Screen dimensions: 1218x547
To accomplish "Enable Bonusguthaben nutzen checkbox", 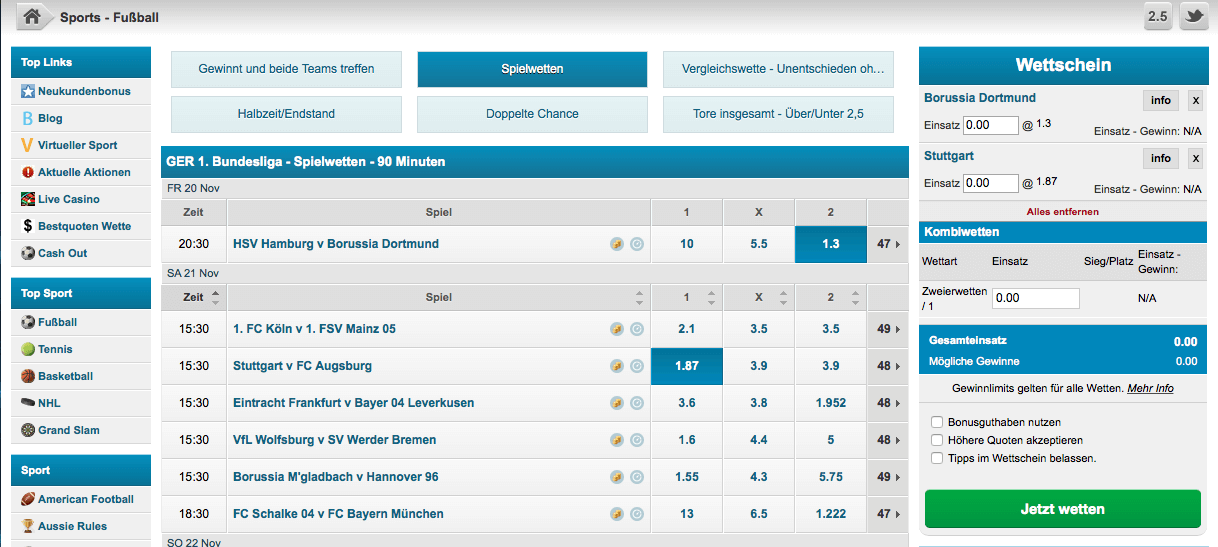I will (x=937, y=422).
